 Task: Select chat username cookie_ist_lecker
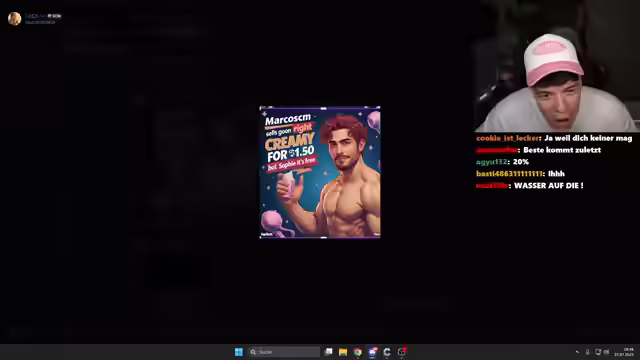507,138
